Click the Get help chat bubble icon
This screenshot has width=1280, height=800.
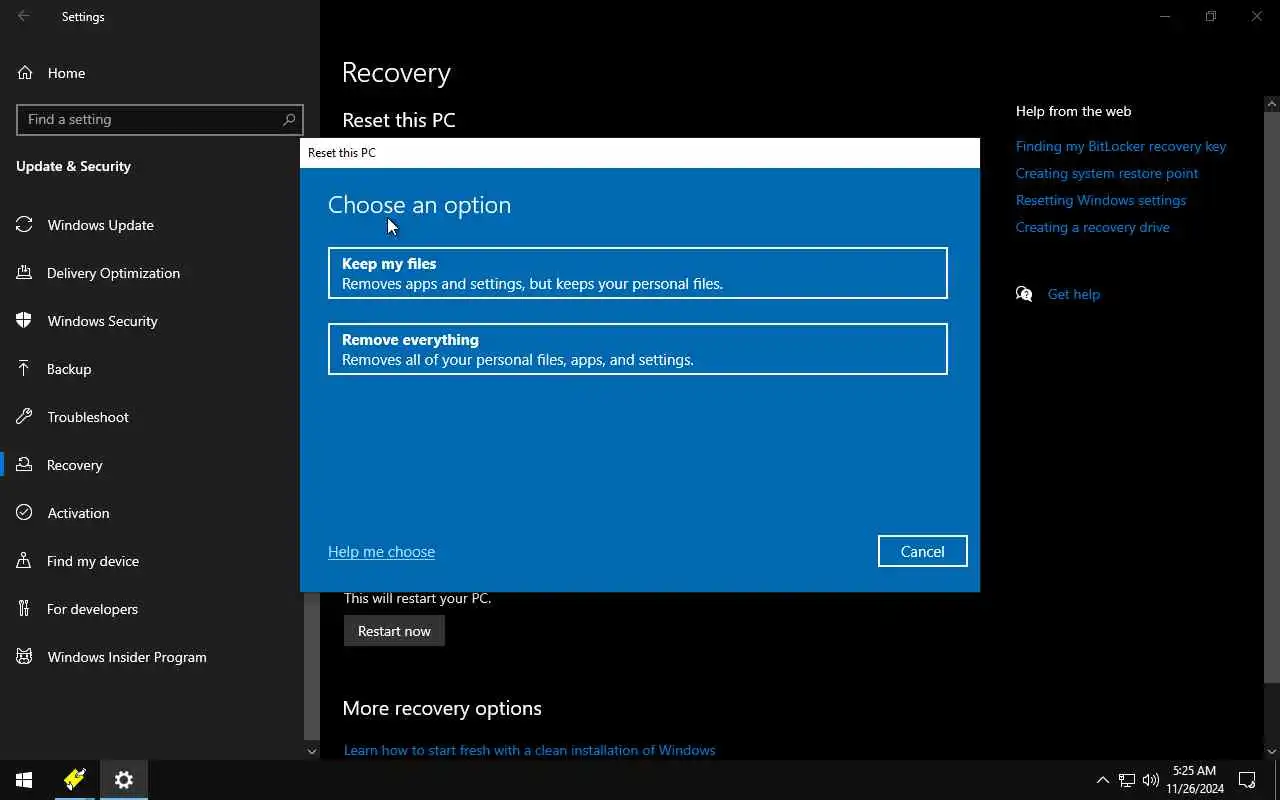(1024, 294)
